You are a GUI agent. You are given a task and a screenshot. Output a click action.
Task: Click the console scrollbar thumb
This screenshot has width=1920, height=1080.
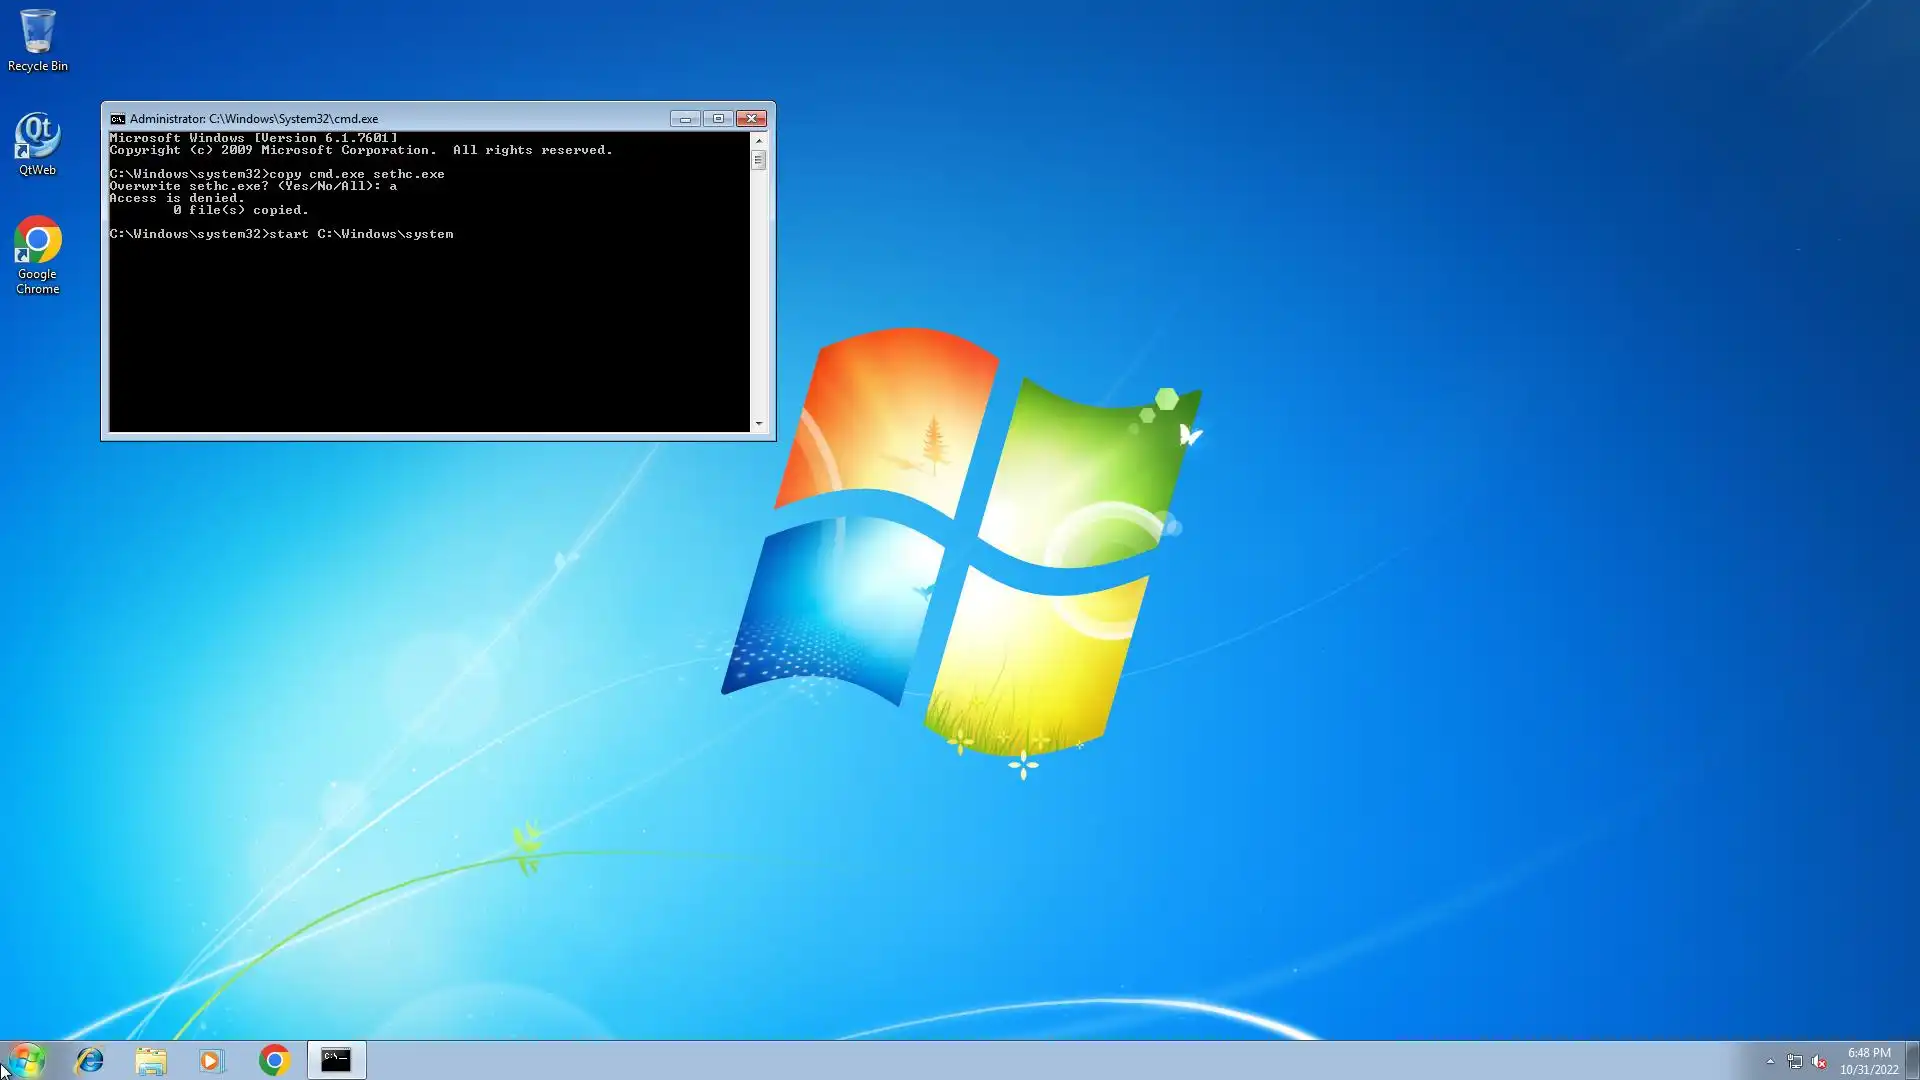(758, 160)
